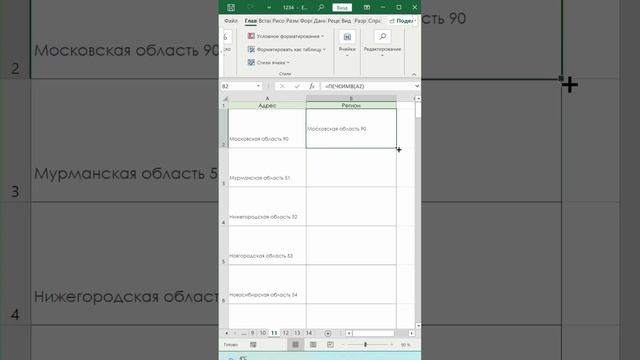Viewport: 640px width, 360px height.
Task: Collapse the ribbon with the chevron
Action: click(x=414, y=74)
